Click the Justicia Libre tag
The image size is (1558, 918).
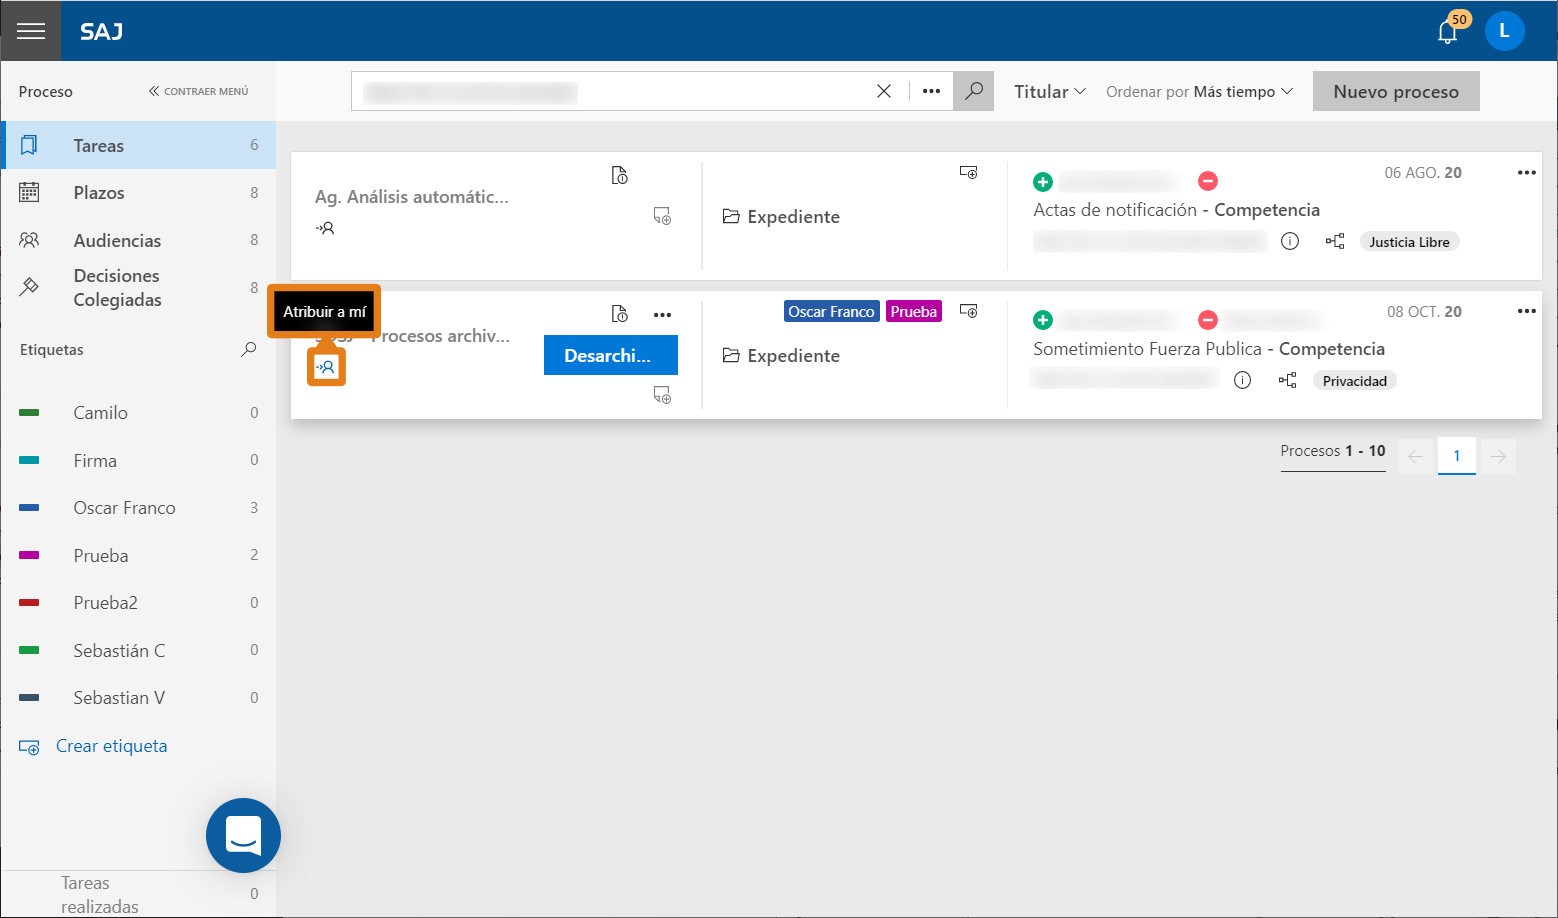point(1409,241)
